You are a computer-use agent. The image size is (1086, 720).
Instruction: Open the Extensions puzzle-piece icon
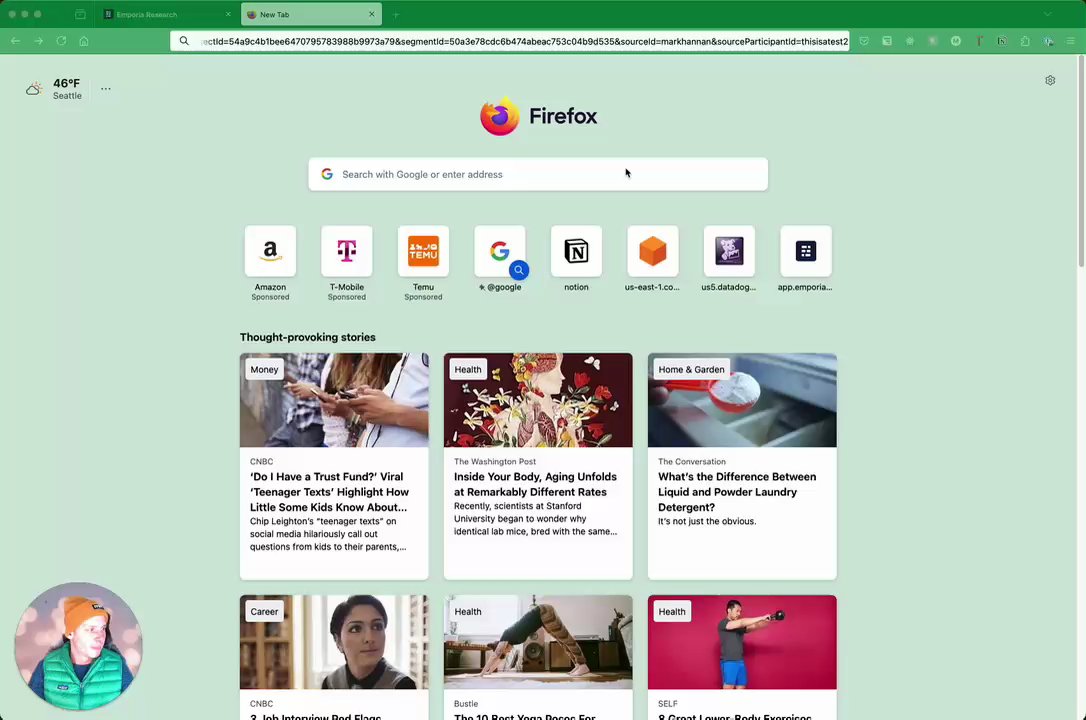pos(1025,41)
